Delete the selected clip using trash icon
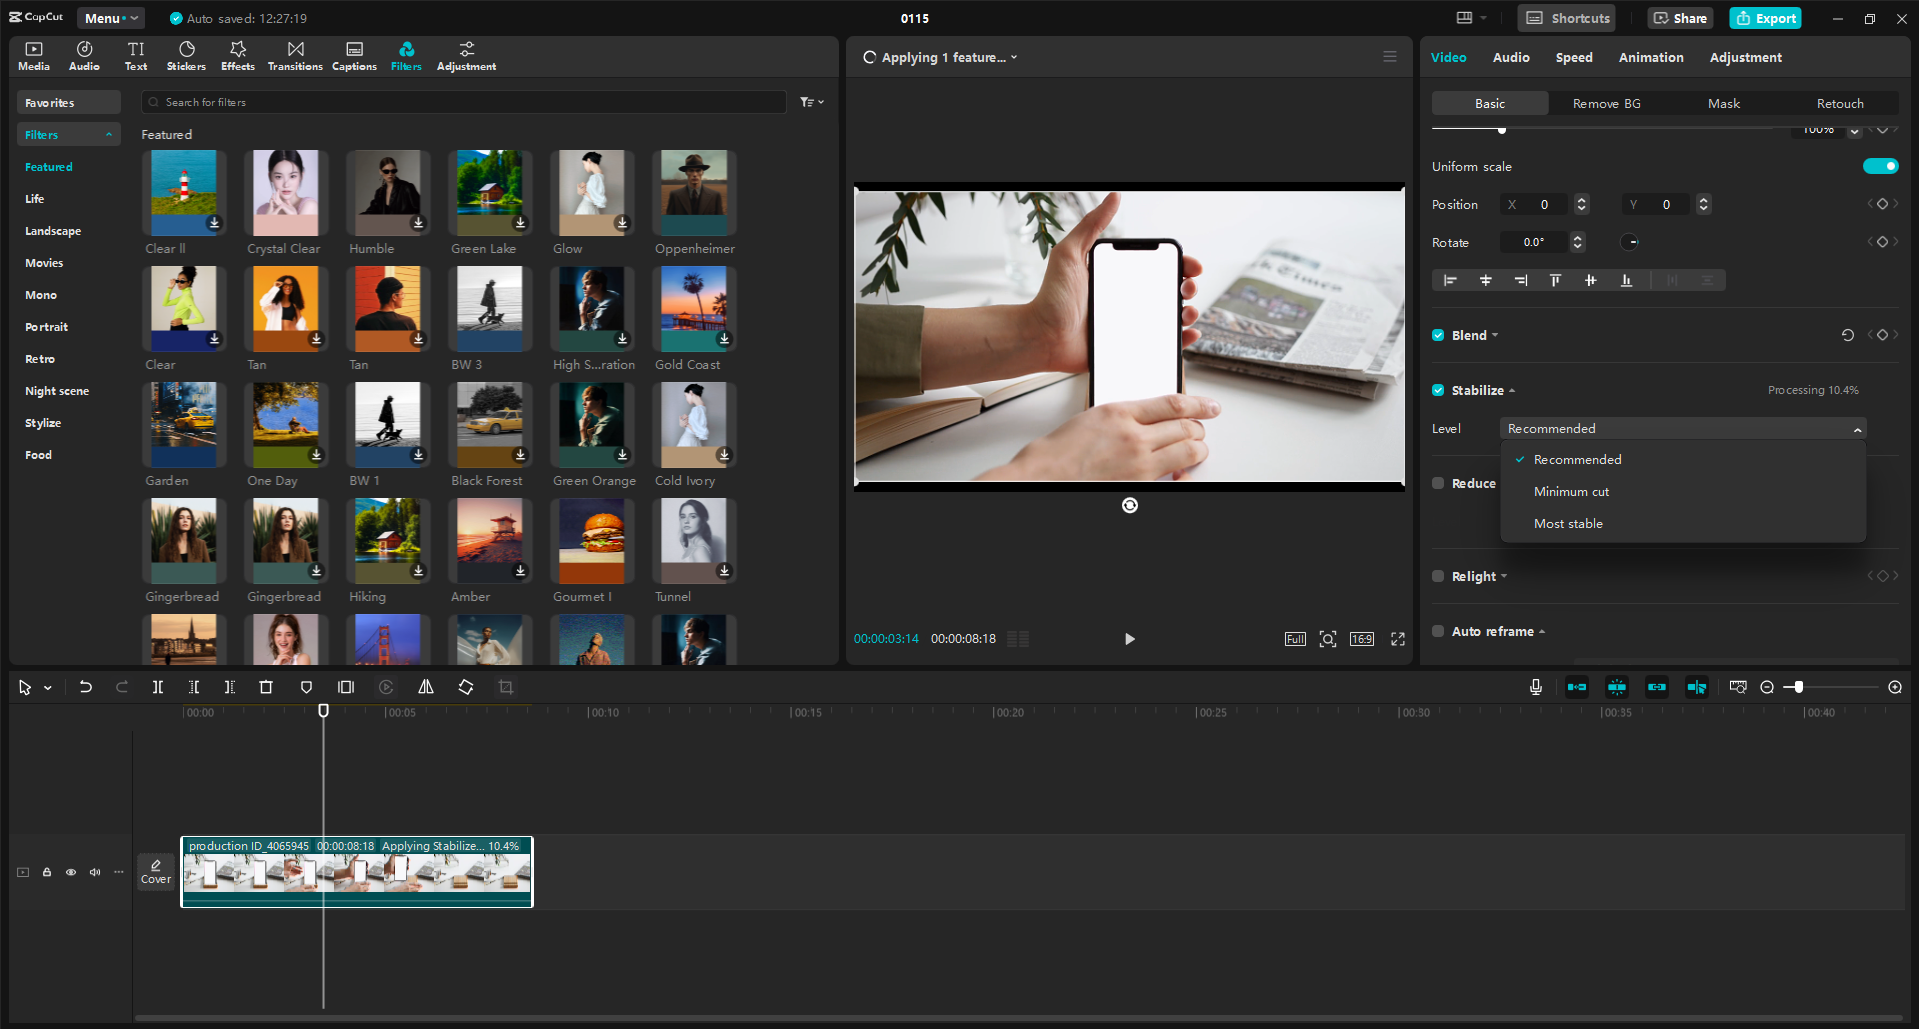This screenshot has height=1029, width=1919. 266,687
